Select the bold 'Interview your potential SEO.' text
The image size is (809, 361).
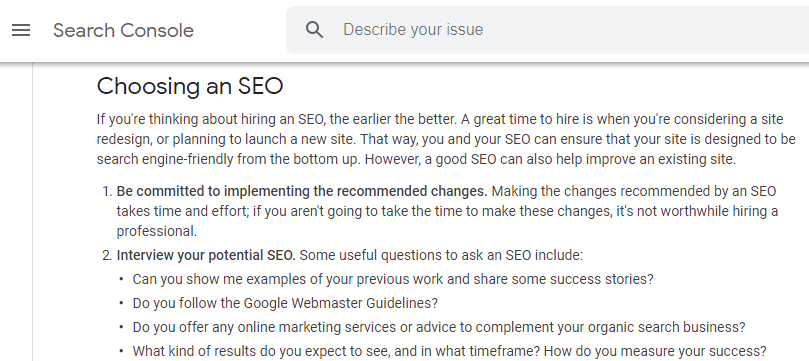pos(206,255)
